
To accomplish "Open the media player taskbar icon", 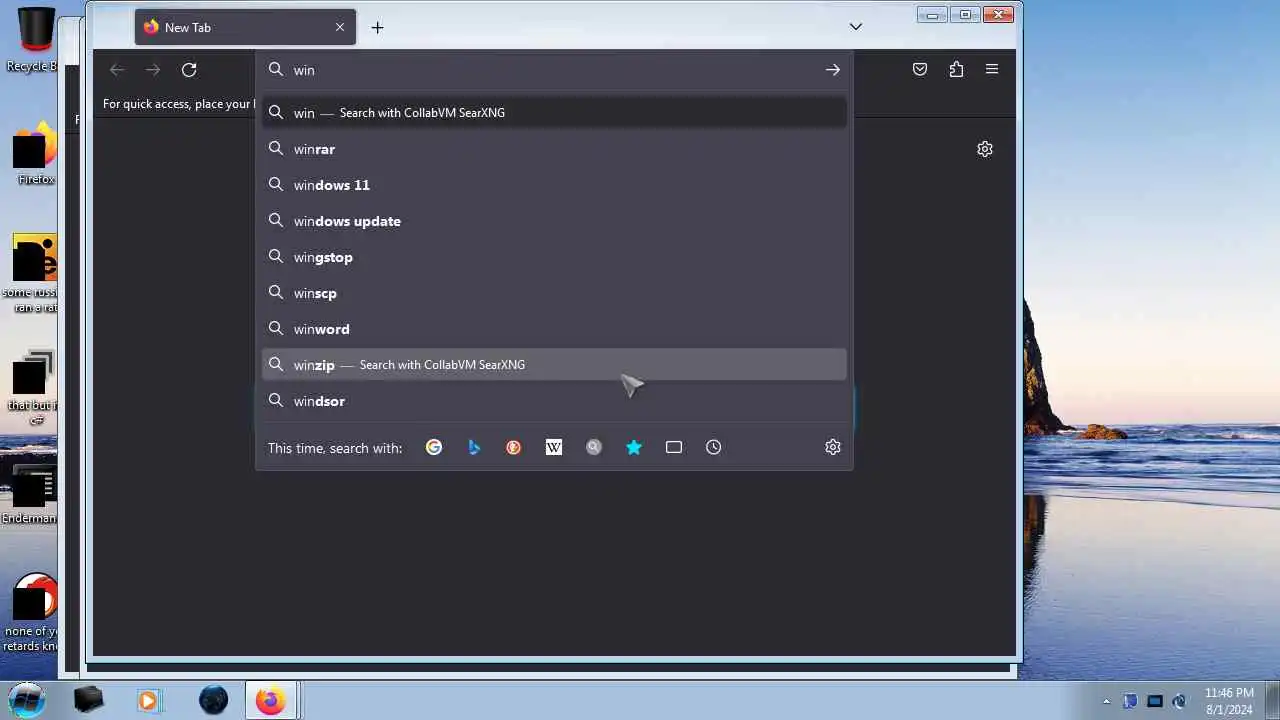I will (x=148, y=701).
